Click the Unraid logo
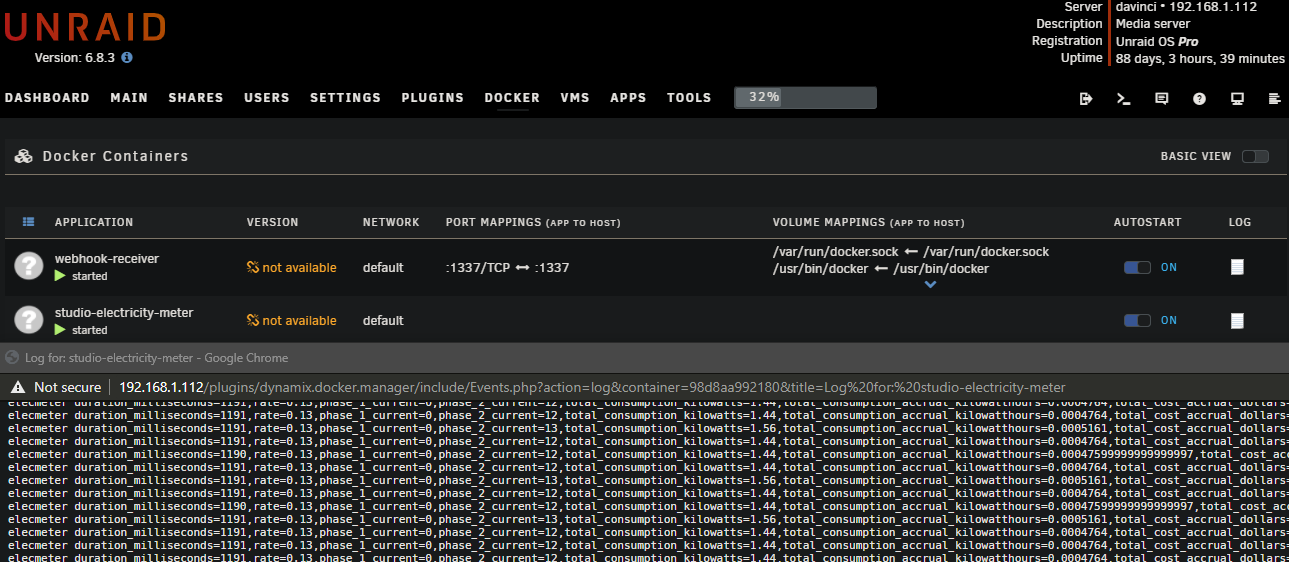The width and height of the screenshot is (1289, 562). [x=85, y=27]
